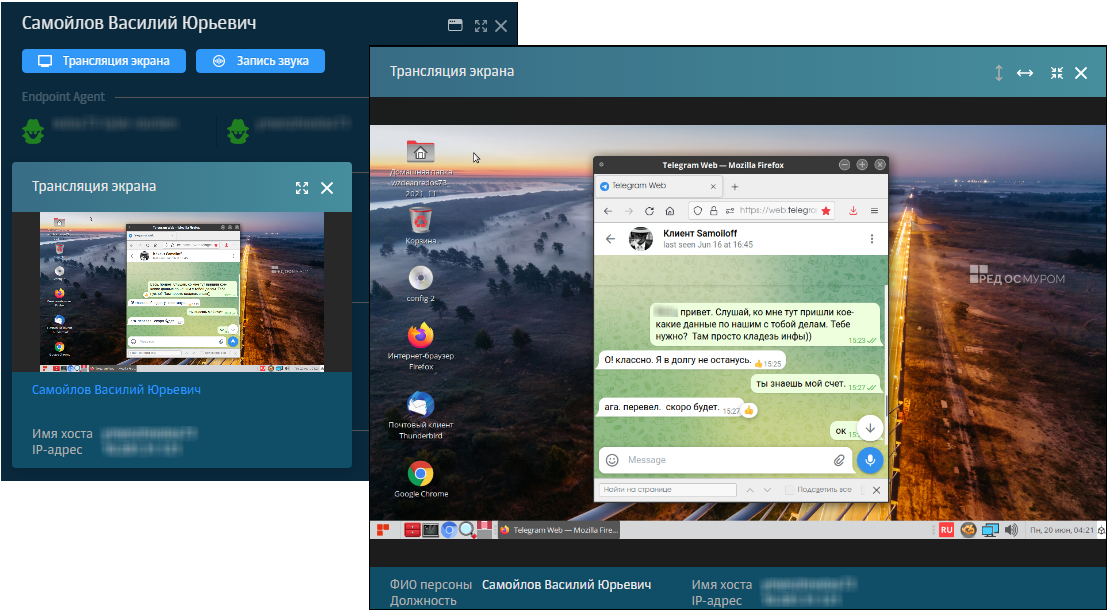Expand the small Трансляция экрана preview card
1113x615 pixels.
pos(302,187)
